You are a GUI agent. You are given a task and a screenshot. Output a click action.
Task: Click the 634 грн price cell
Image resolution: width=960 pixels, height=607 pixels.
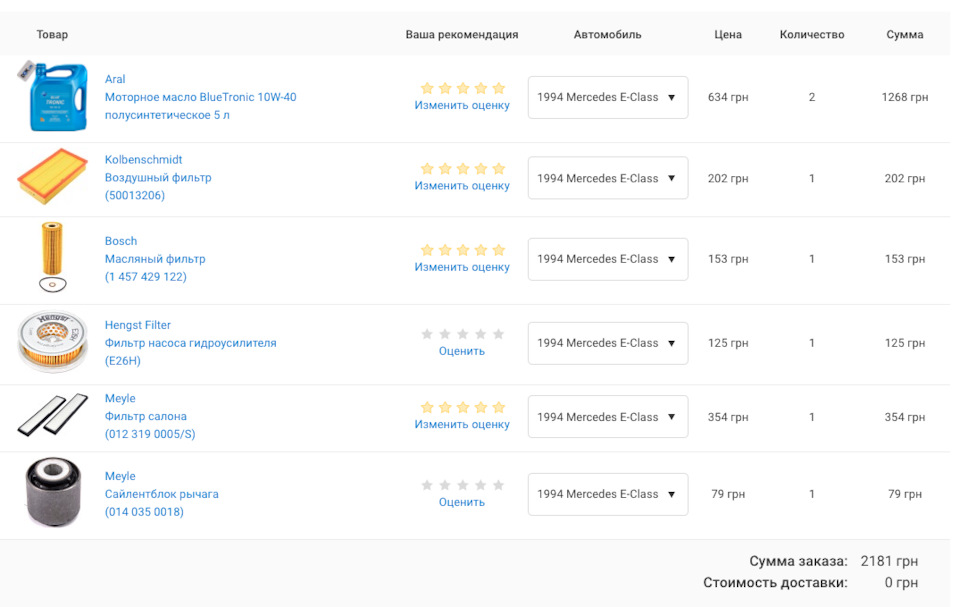click(728, 97)
